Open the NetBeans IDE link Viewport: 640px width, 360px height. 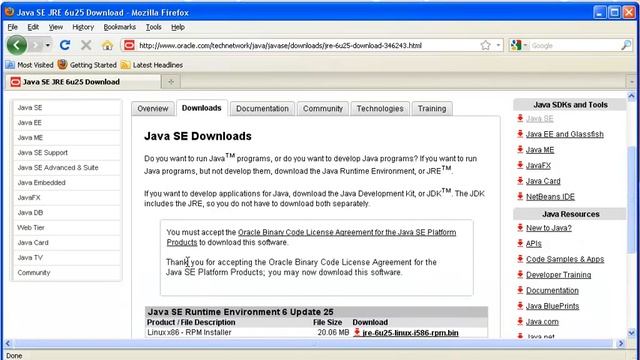coord(550,197)
